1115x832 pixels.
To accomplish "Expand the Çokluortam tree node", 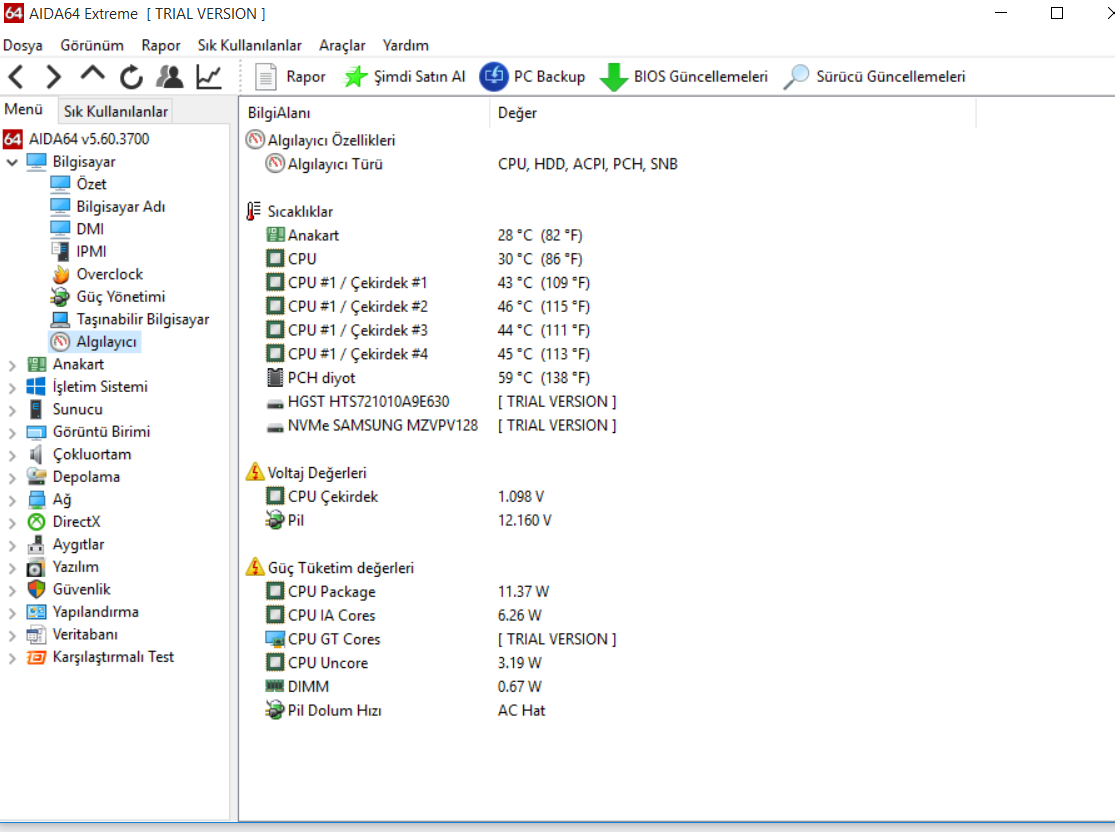I will [x=12, y=455].
